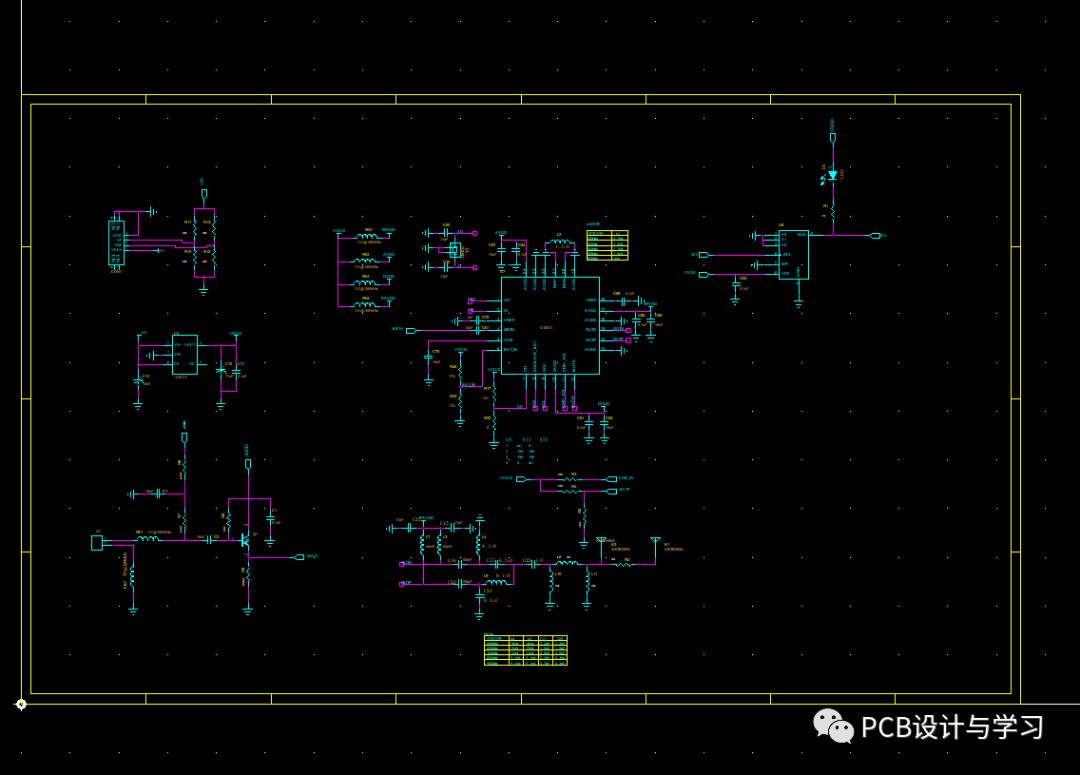Select shunt inductor L11 to ground
This screenshot has height=775, width=1080.
[x=587, y=581]
